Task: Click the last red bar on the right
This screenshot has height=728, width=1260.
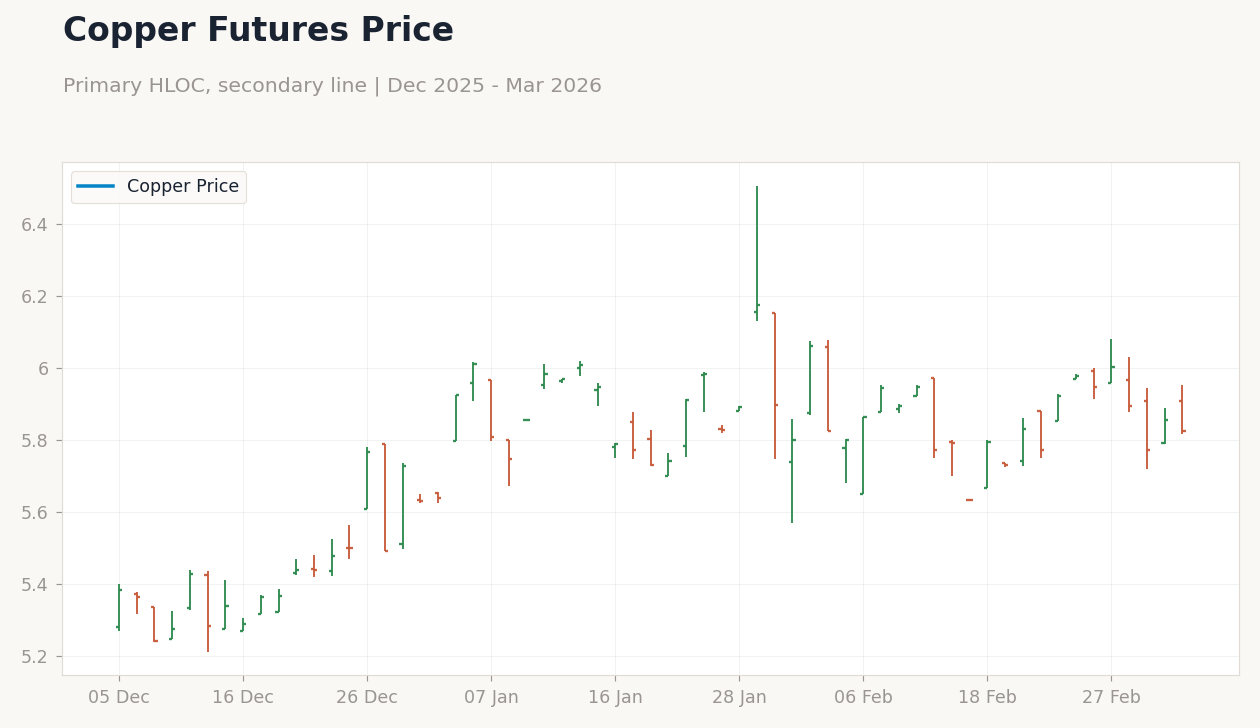Action: pos(1182,410)
